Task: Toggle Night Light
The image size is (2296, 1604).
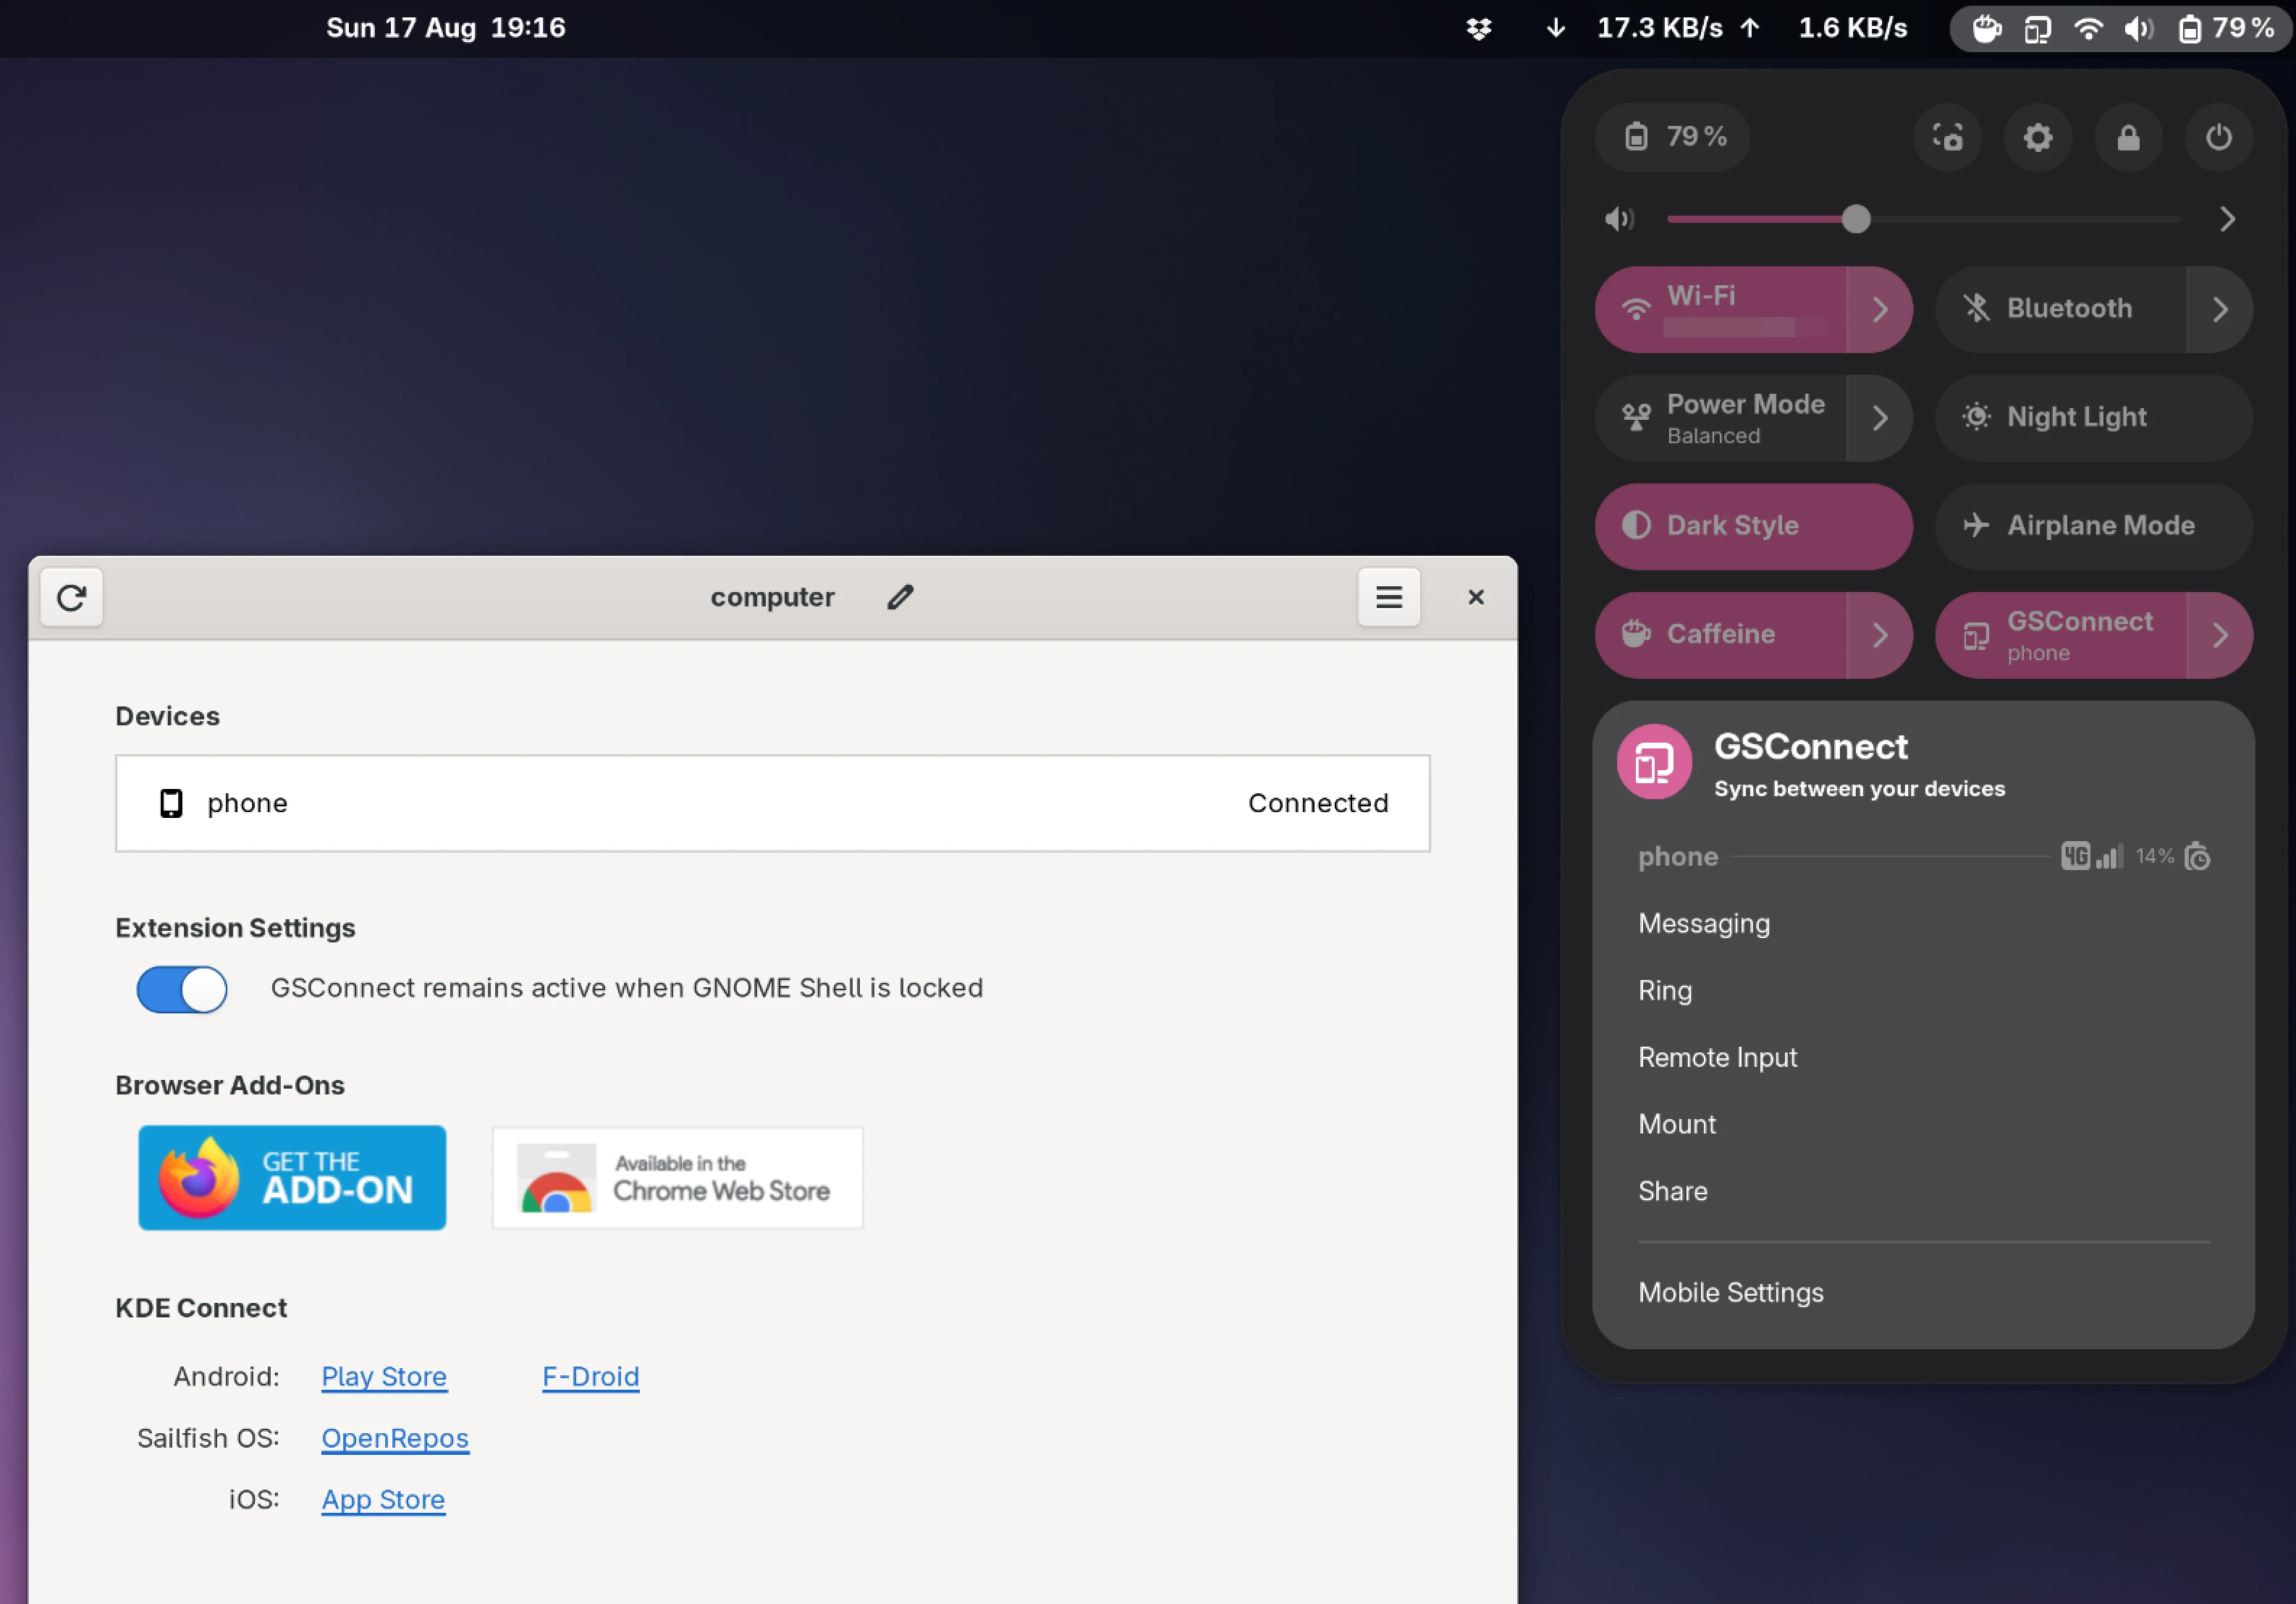Action: pos(2094,418)
